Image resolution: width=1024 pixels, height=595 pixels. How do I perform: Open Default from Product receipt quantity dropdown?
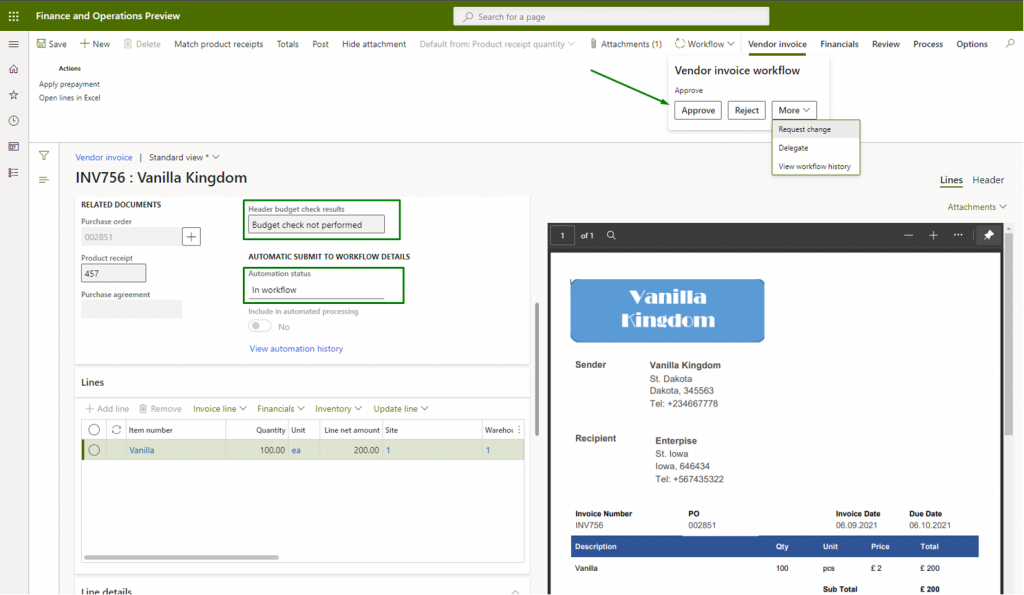497,44
